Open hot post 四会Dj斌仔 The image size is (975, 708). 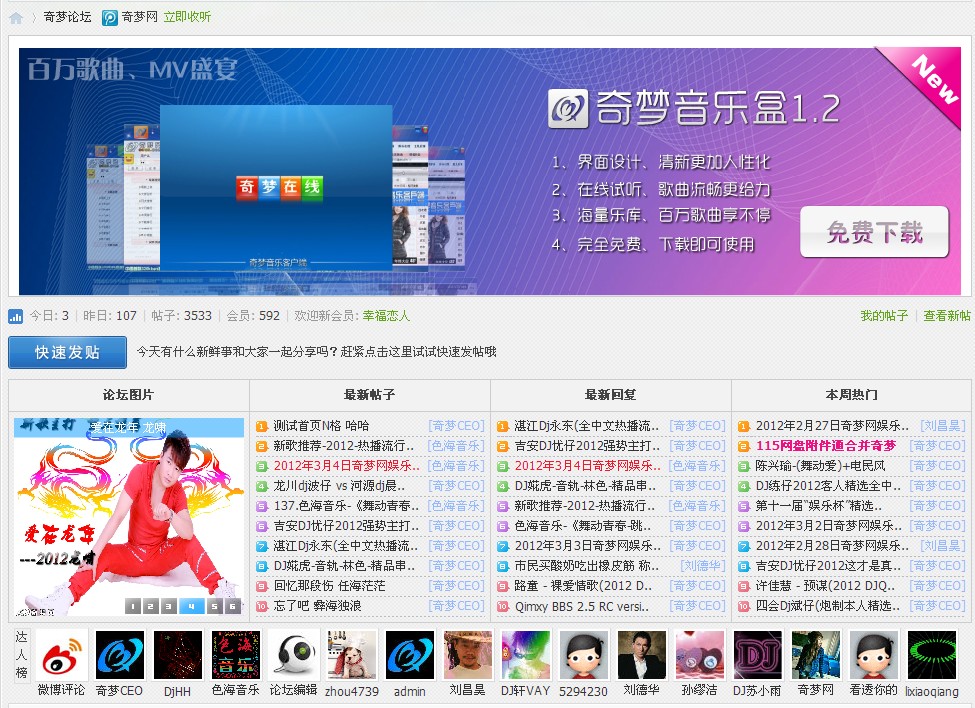(x=828, y=606)
